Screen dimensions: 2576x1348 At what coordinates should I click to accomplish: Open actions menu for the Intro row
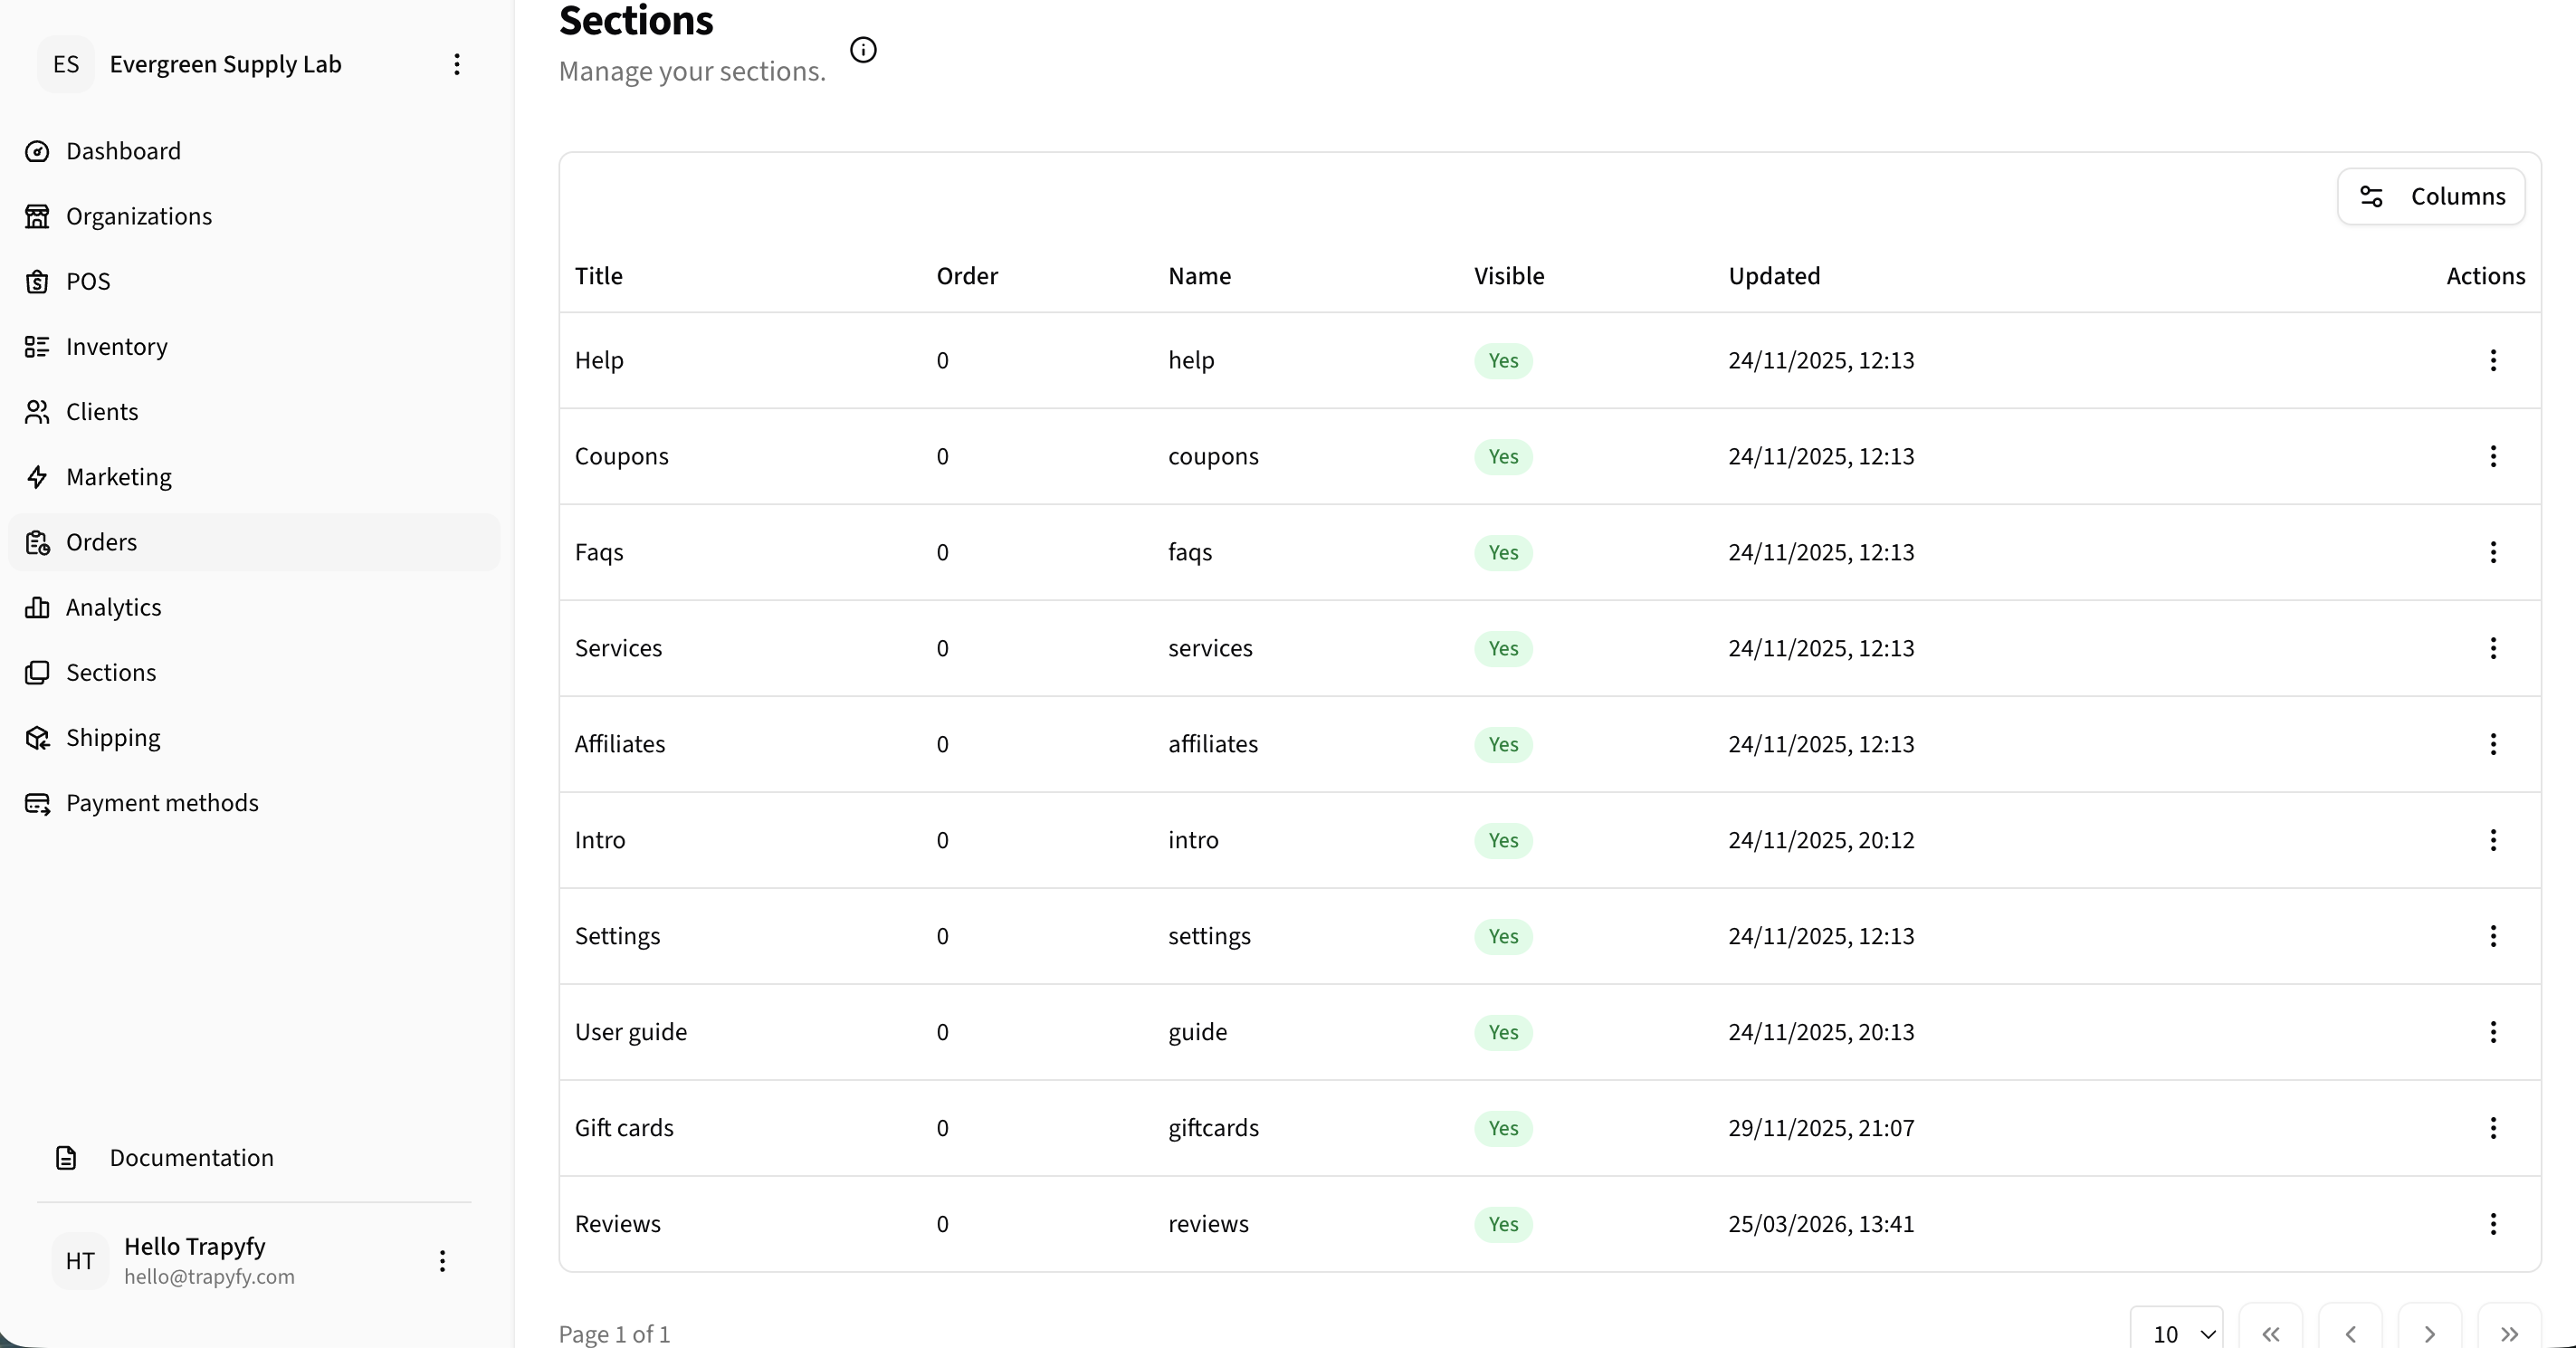coord(2493,840)
